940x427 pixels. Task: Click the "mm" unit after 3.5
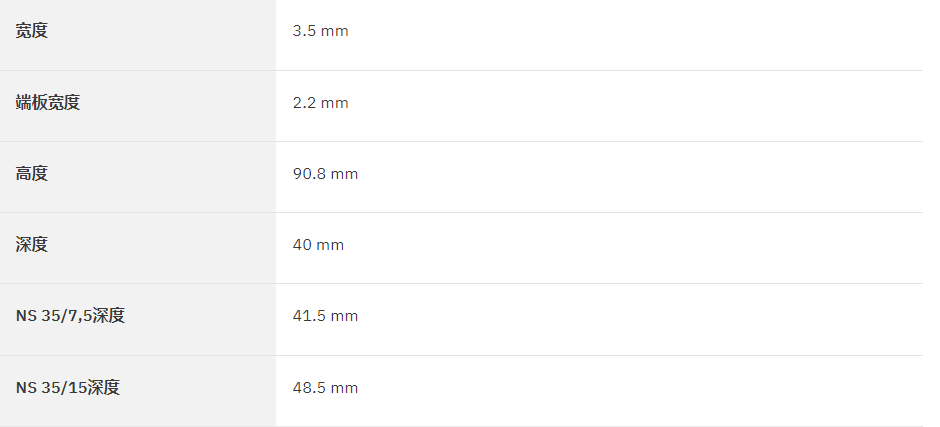335,32
